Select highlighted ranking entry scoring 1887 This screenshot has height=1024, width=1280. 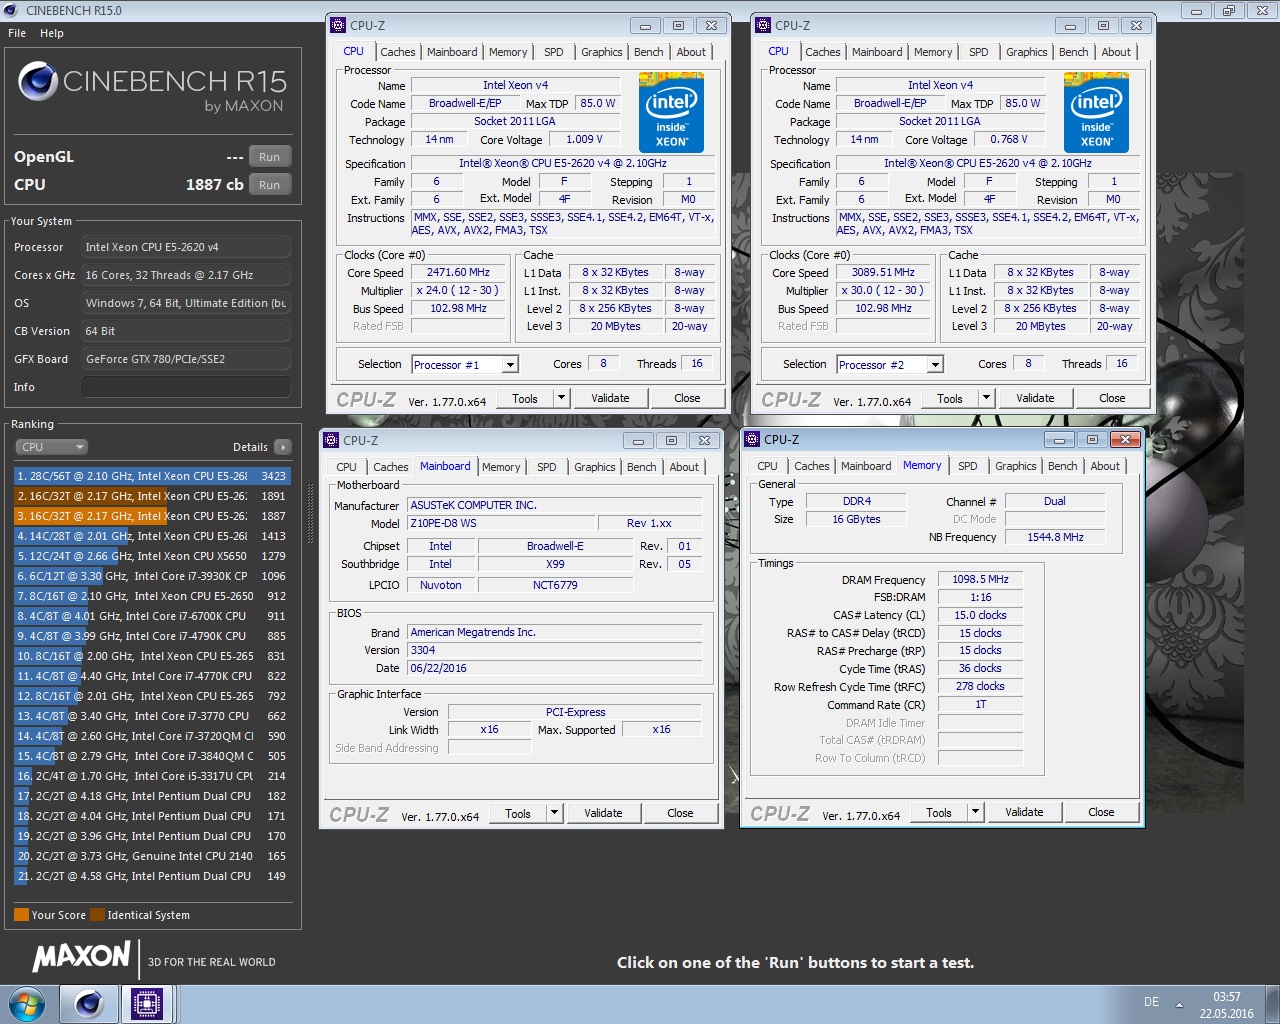[x=153, y=516]
